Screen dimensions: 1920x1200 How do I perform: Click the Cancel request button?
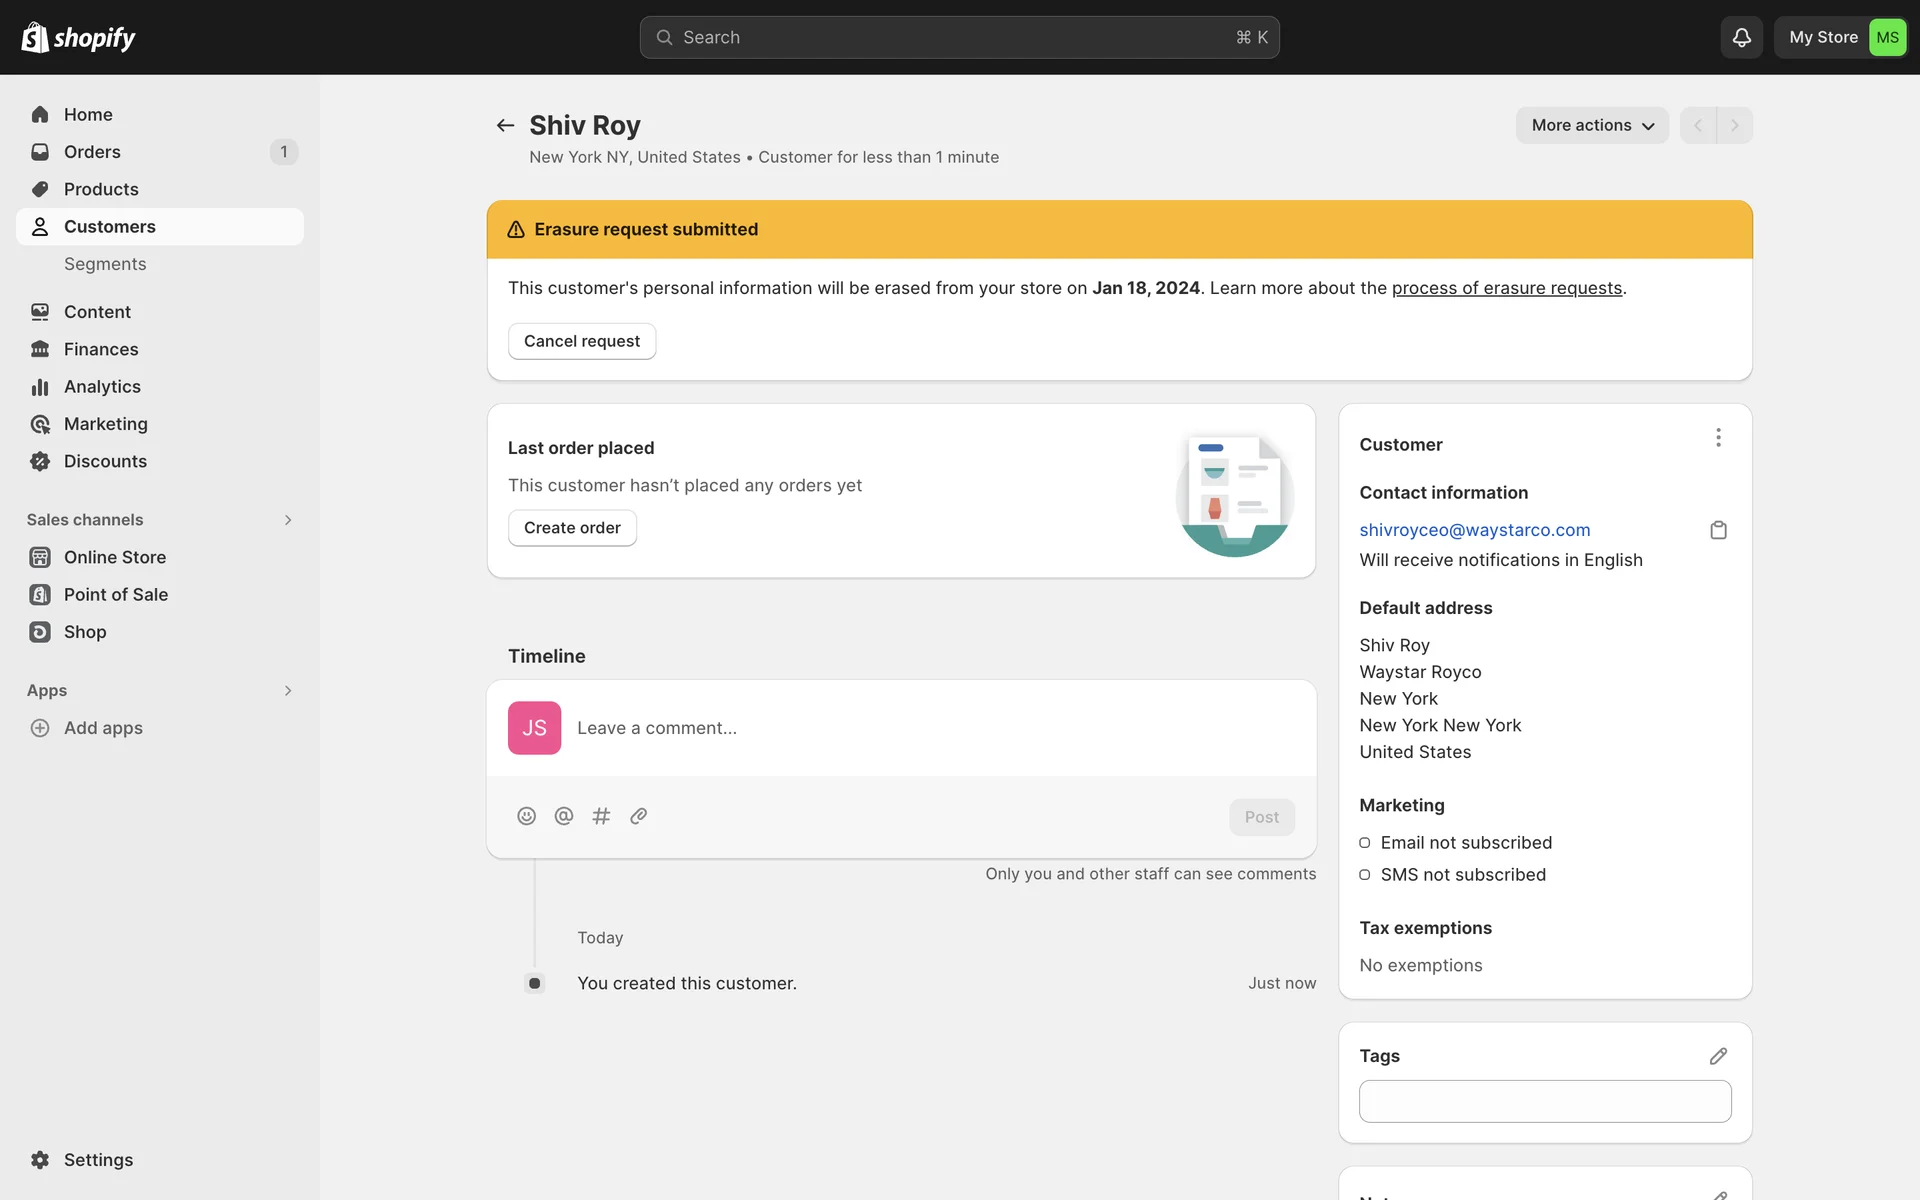(582, 341)
